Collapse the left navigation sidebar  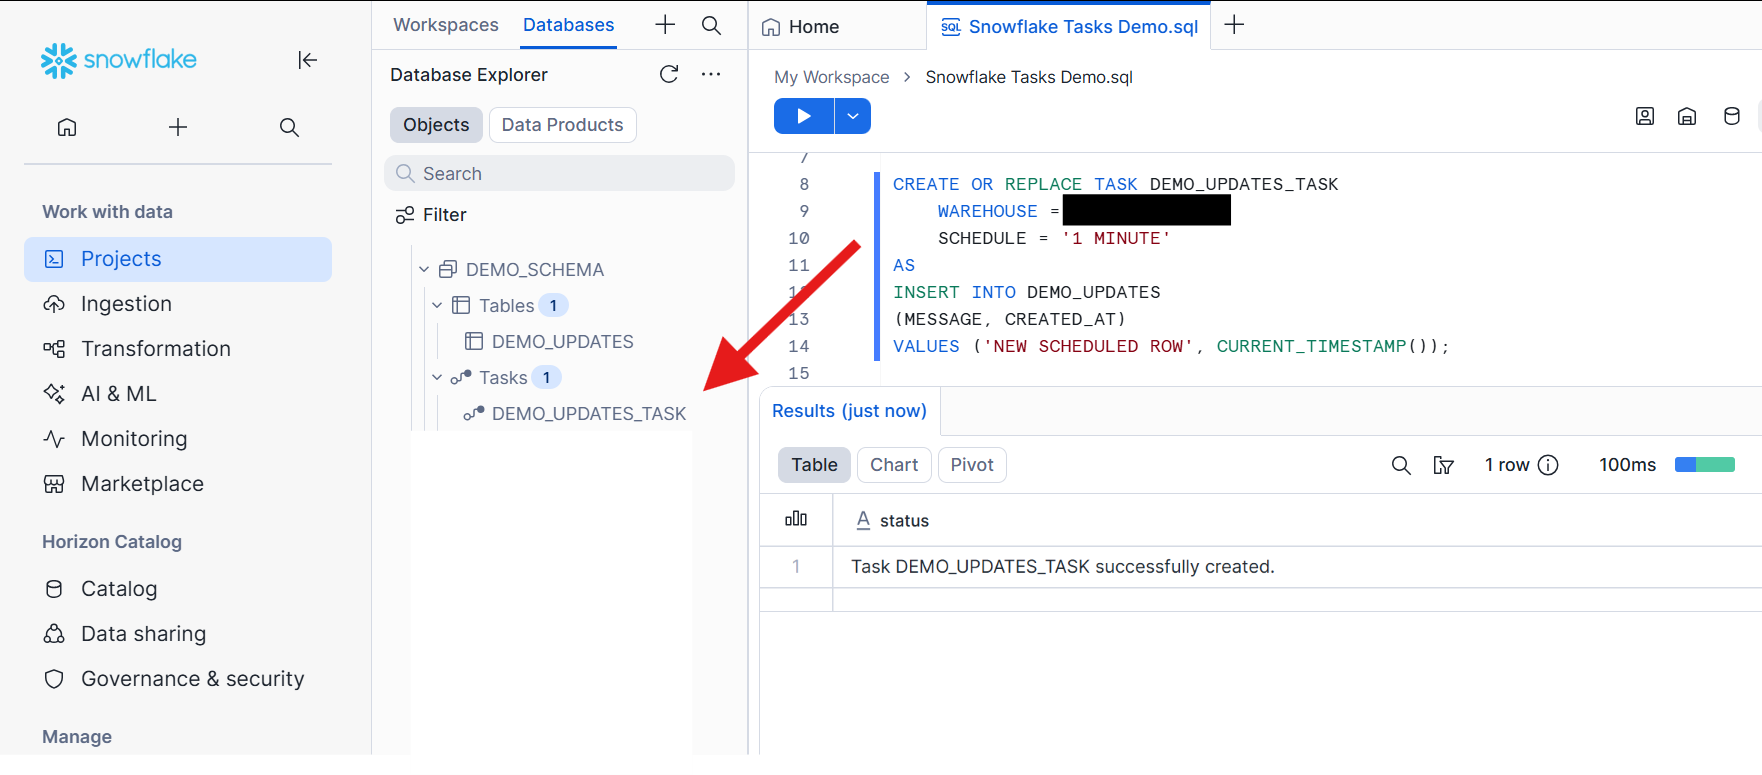click(307, 60)
